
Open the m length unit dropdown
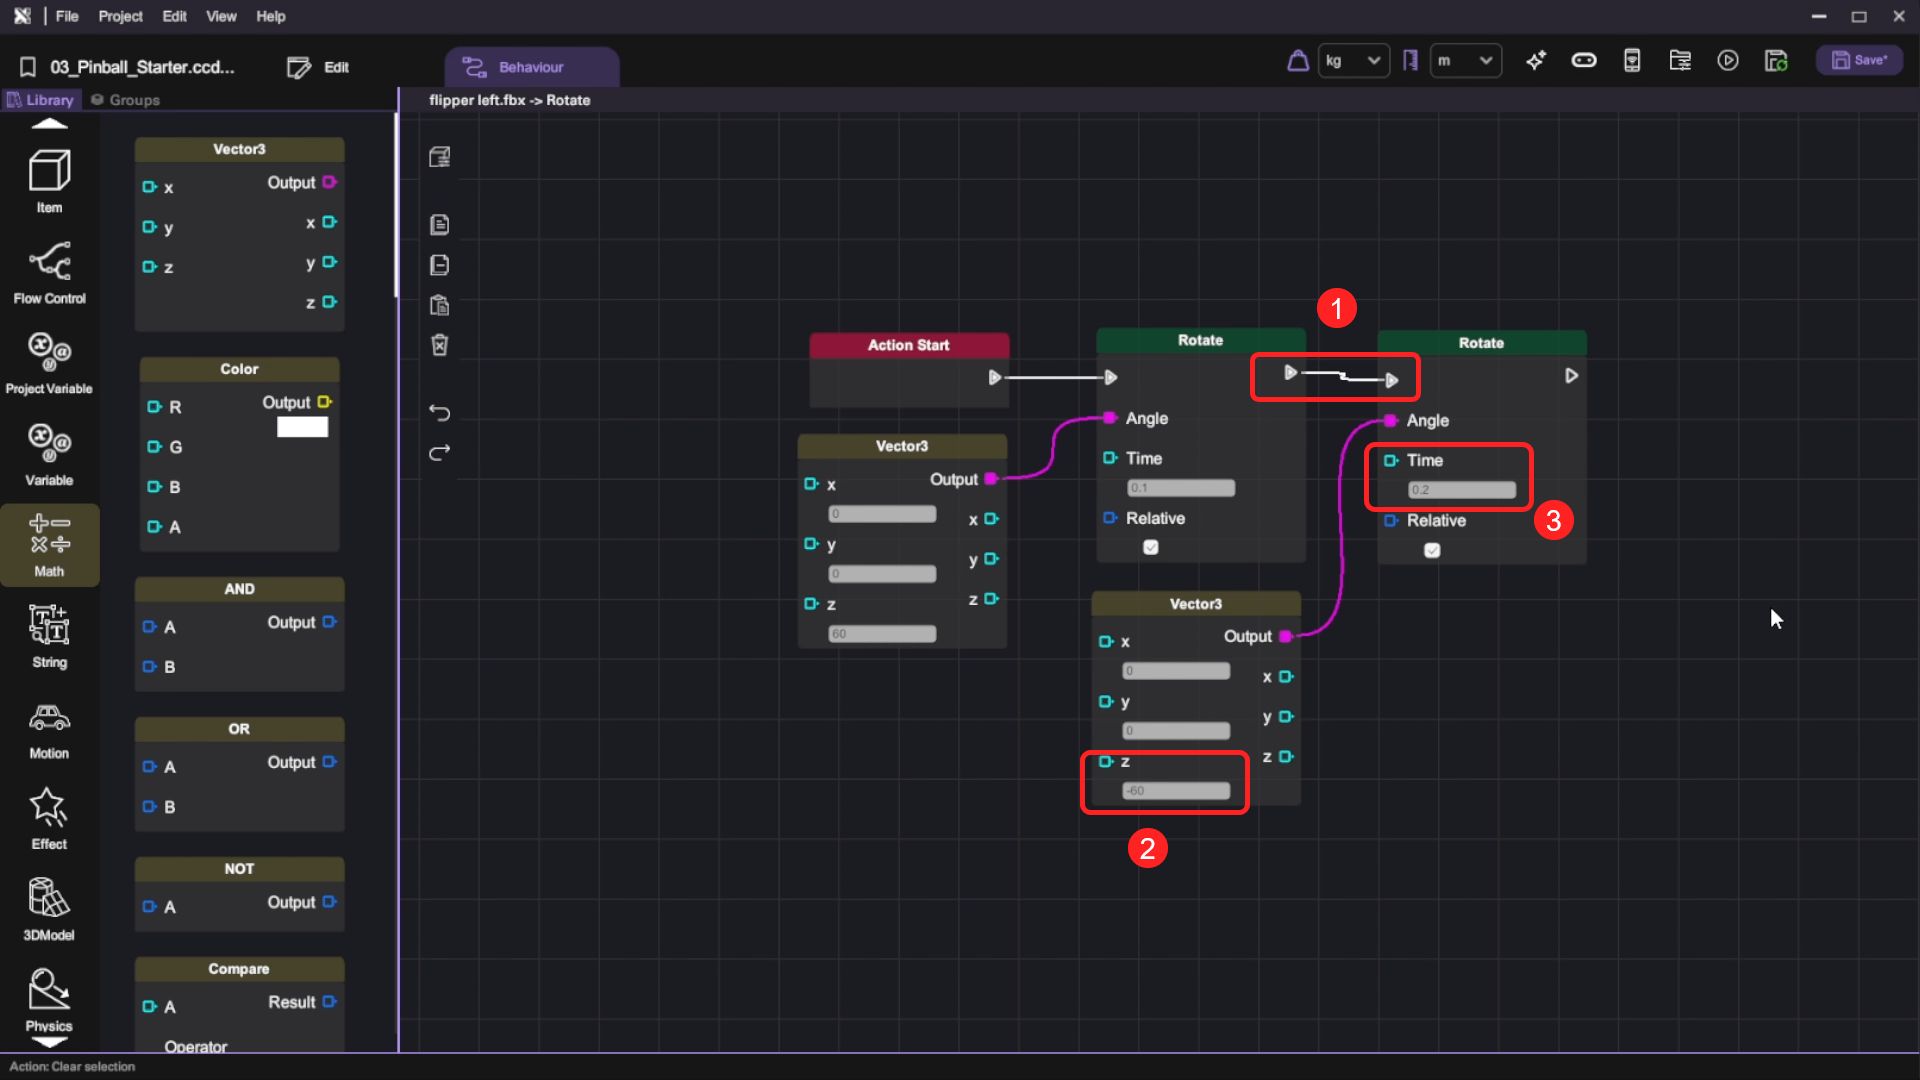[x=1465, y=61]
